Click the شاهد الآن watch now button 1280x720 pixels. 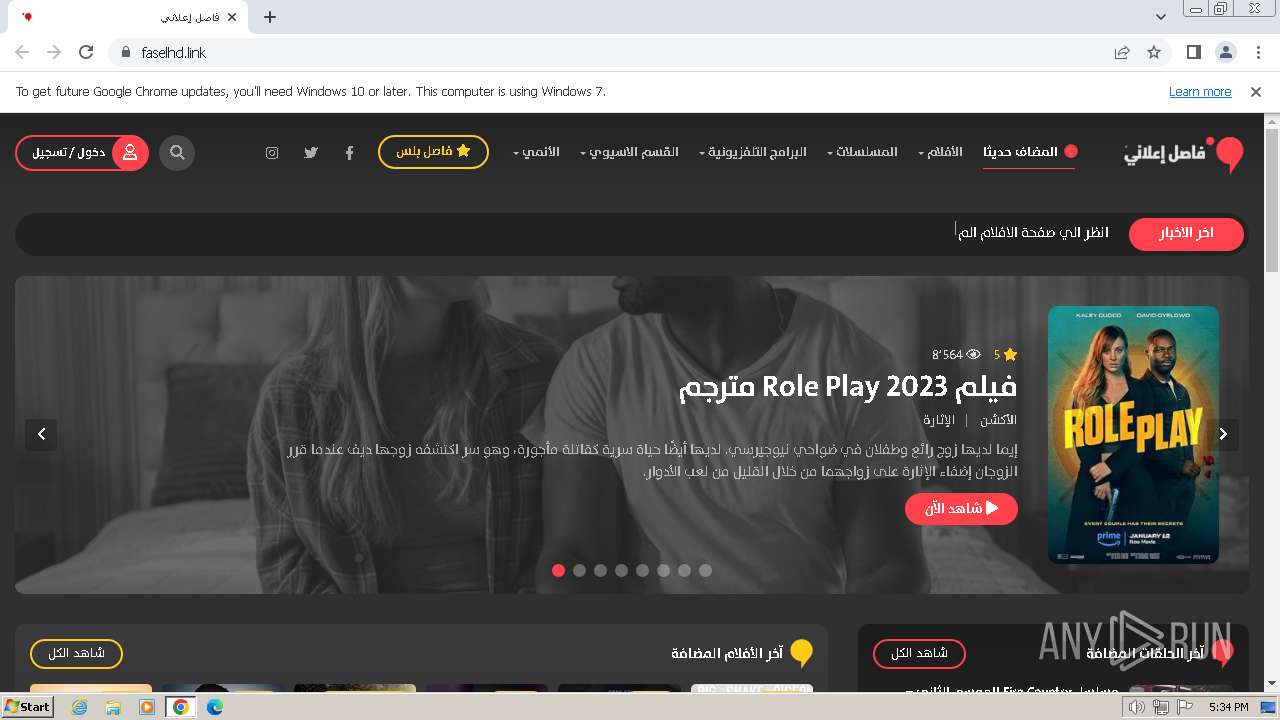tap(961, 508)
